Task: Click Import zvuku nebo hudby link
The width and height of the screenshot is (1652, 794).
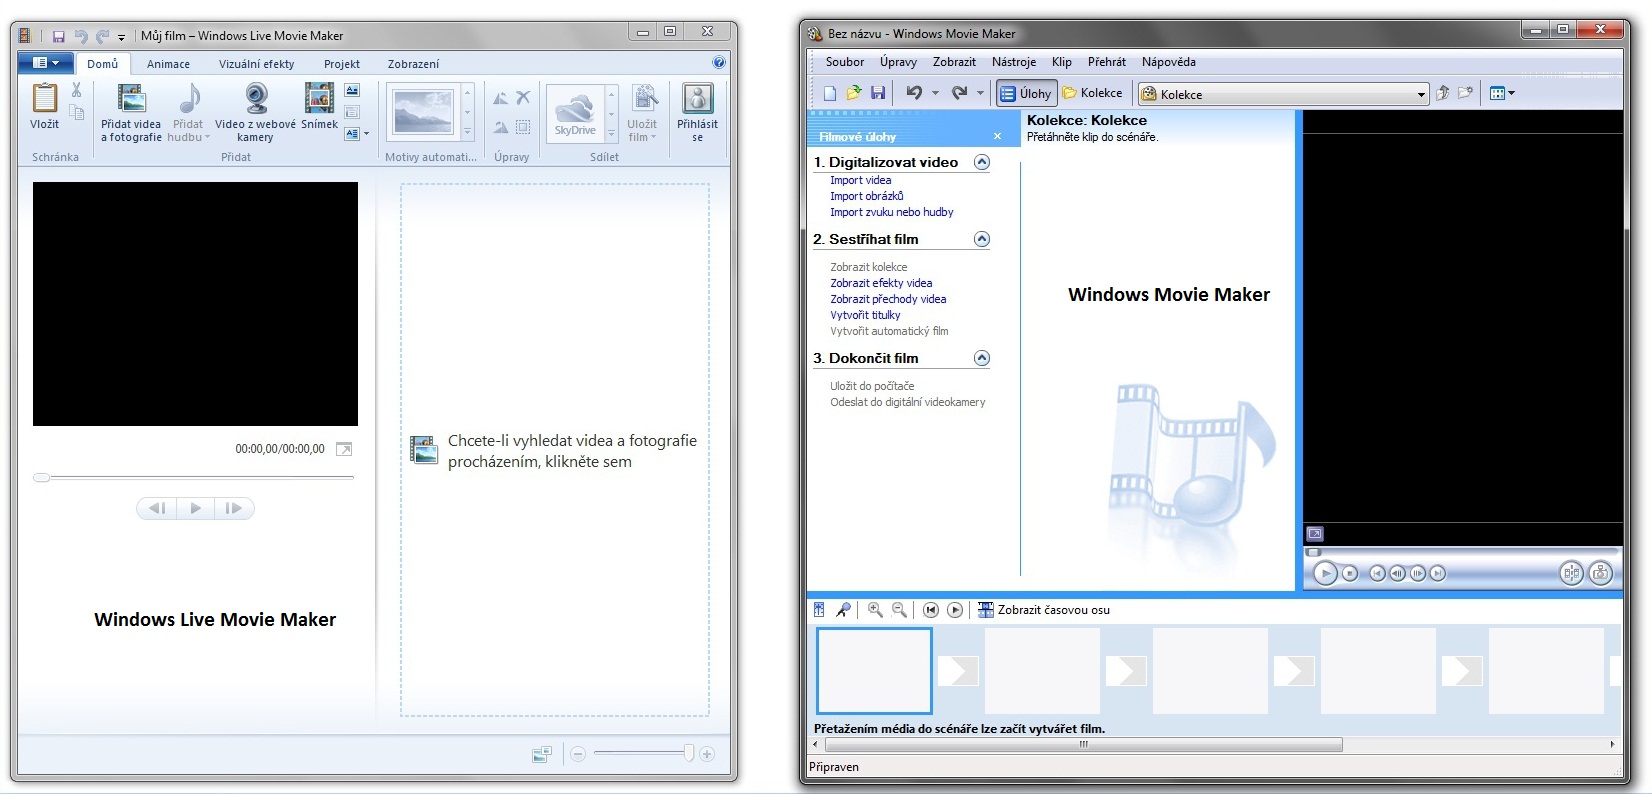Action: (x=891, y=212)
